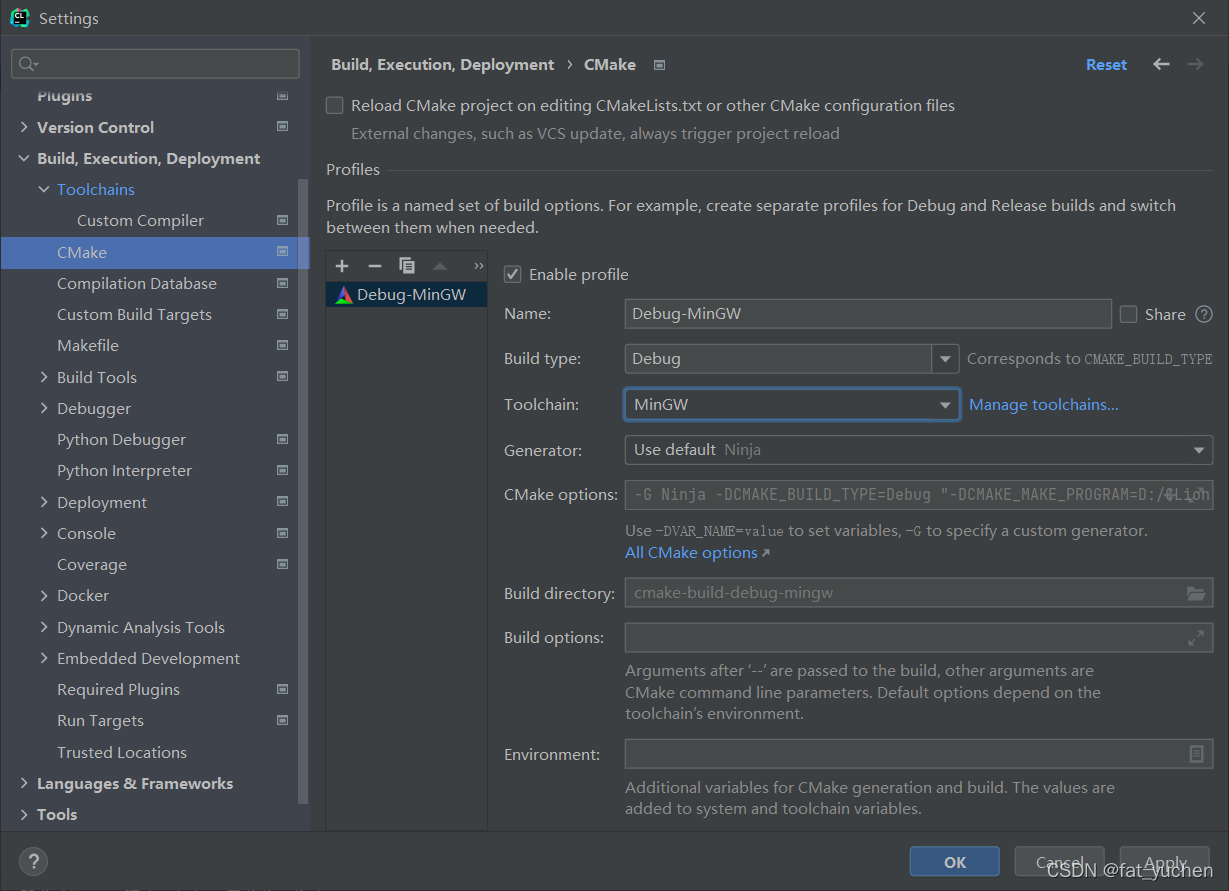Viewport: 1229px width, 891px height.
Task: Open Manage toolchains link
Action: tap(1044, 404)
